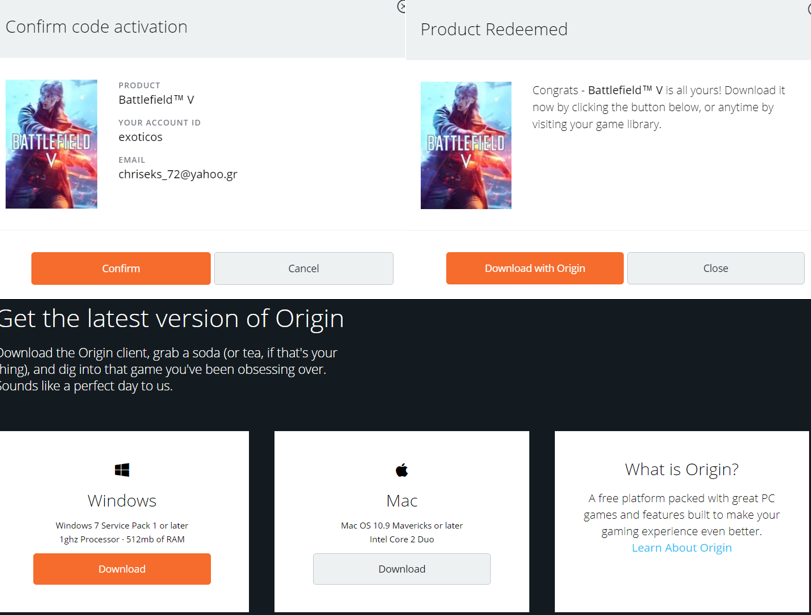
Task: Click the Congrats message text
Action: coord(658,107)
